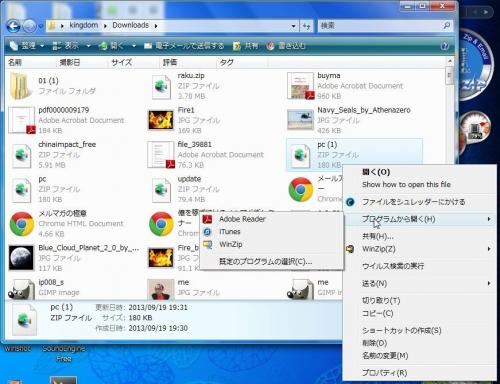Expand プログラムから開く(H) submenu
This screenshot has height=384, width=500.
click(419, 219)
